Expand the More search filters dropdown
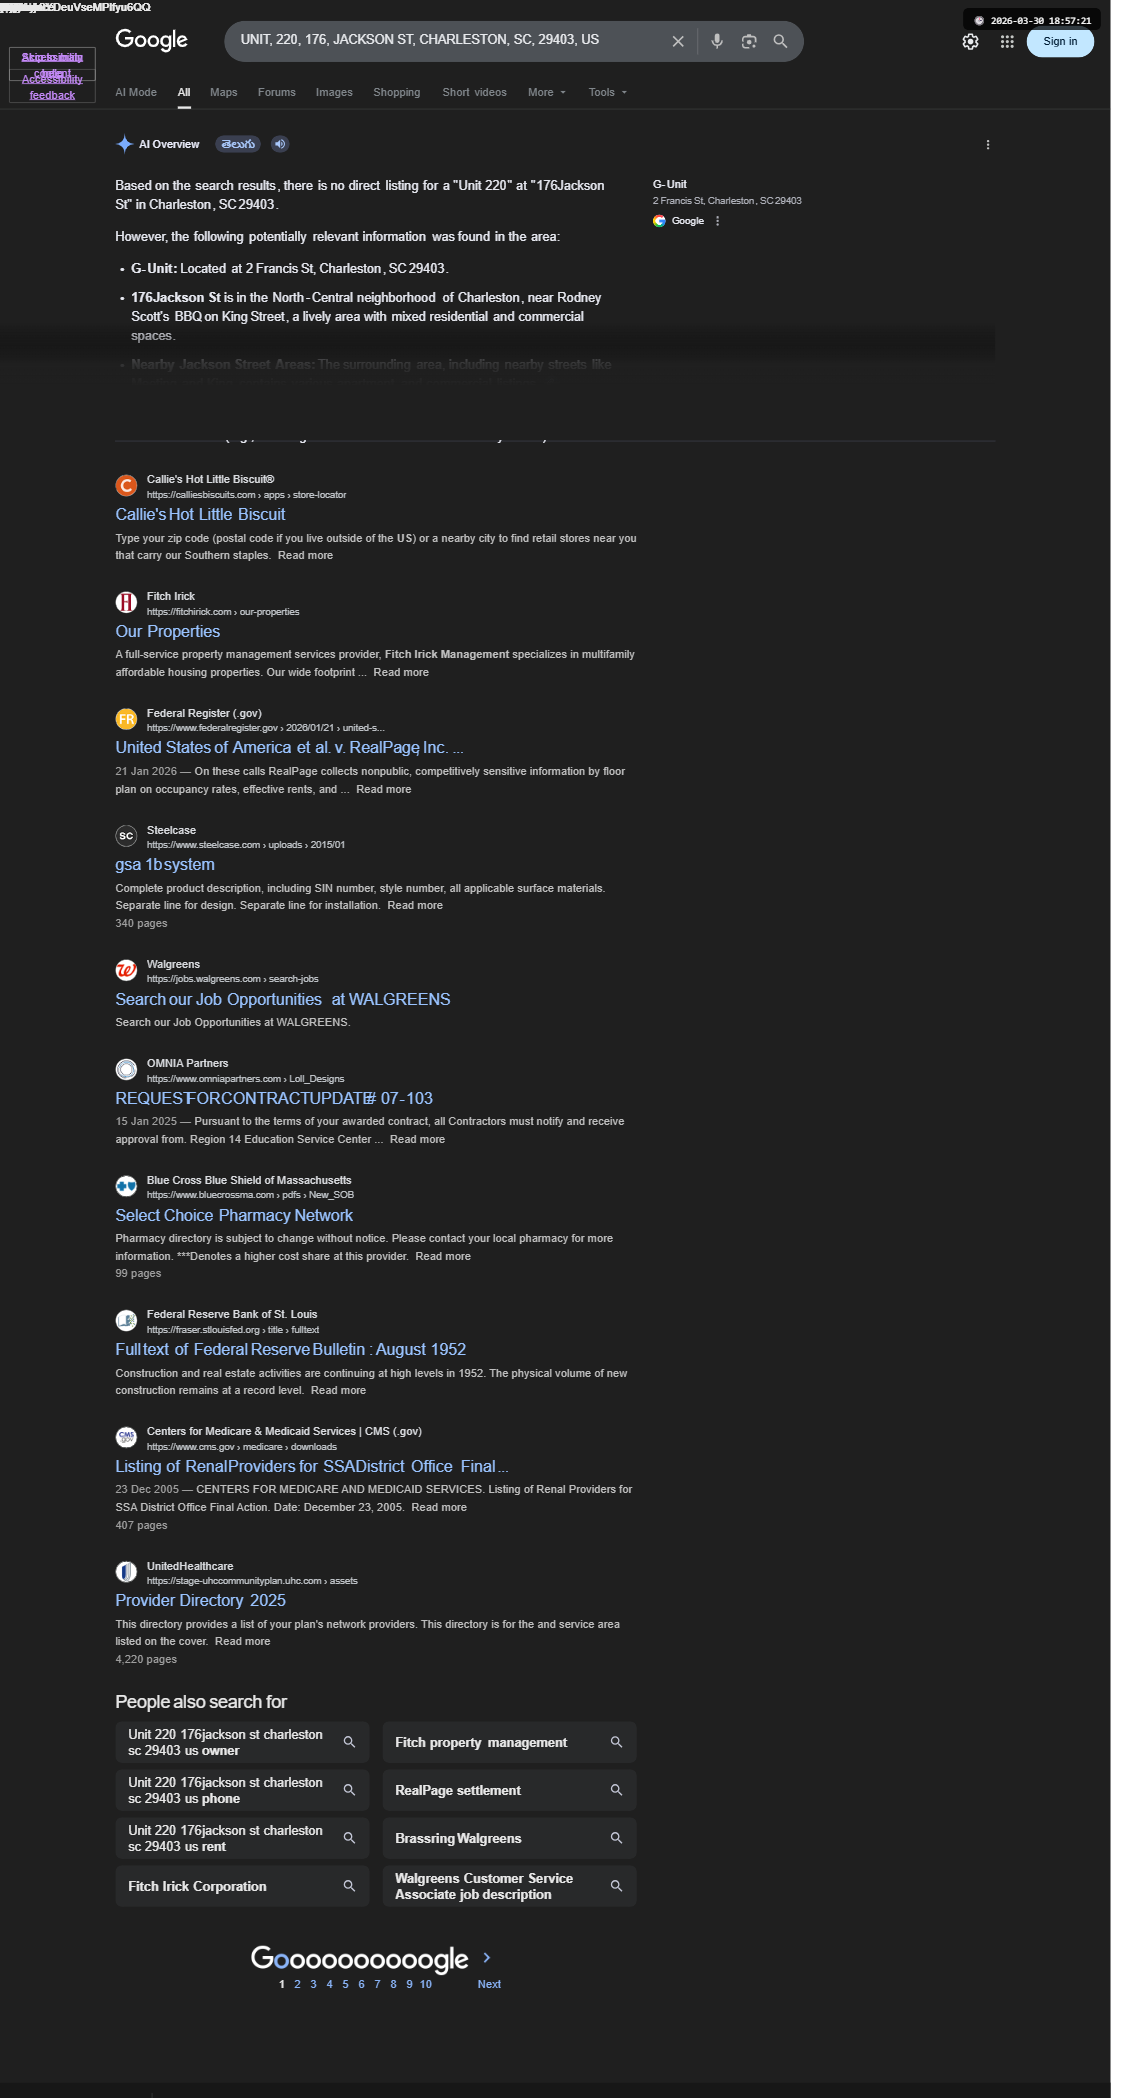Image resolution: width=1124 pixels, height=2098 pixels. pos(547,92)
